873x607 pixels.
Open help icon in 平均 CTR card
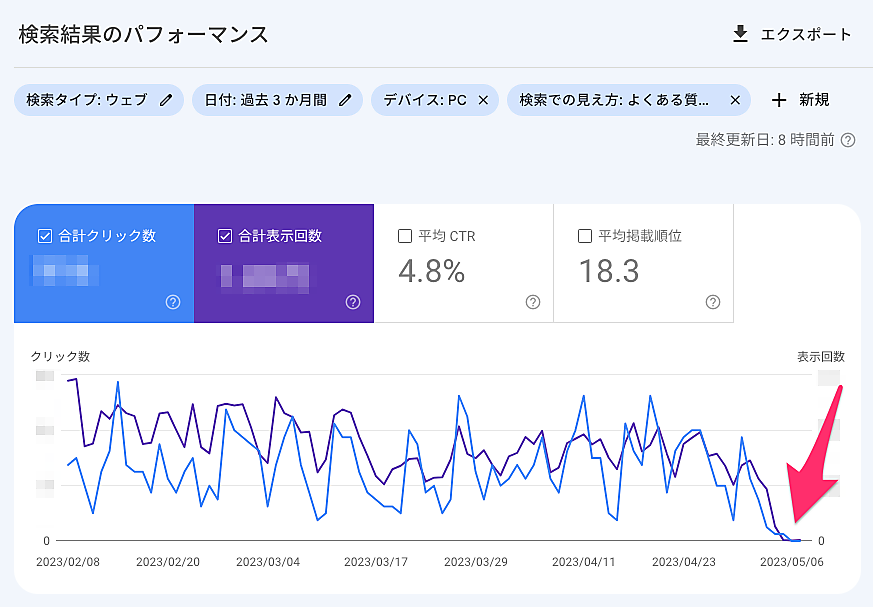click(533, 302)
